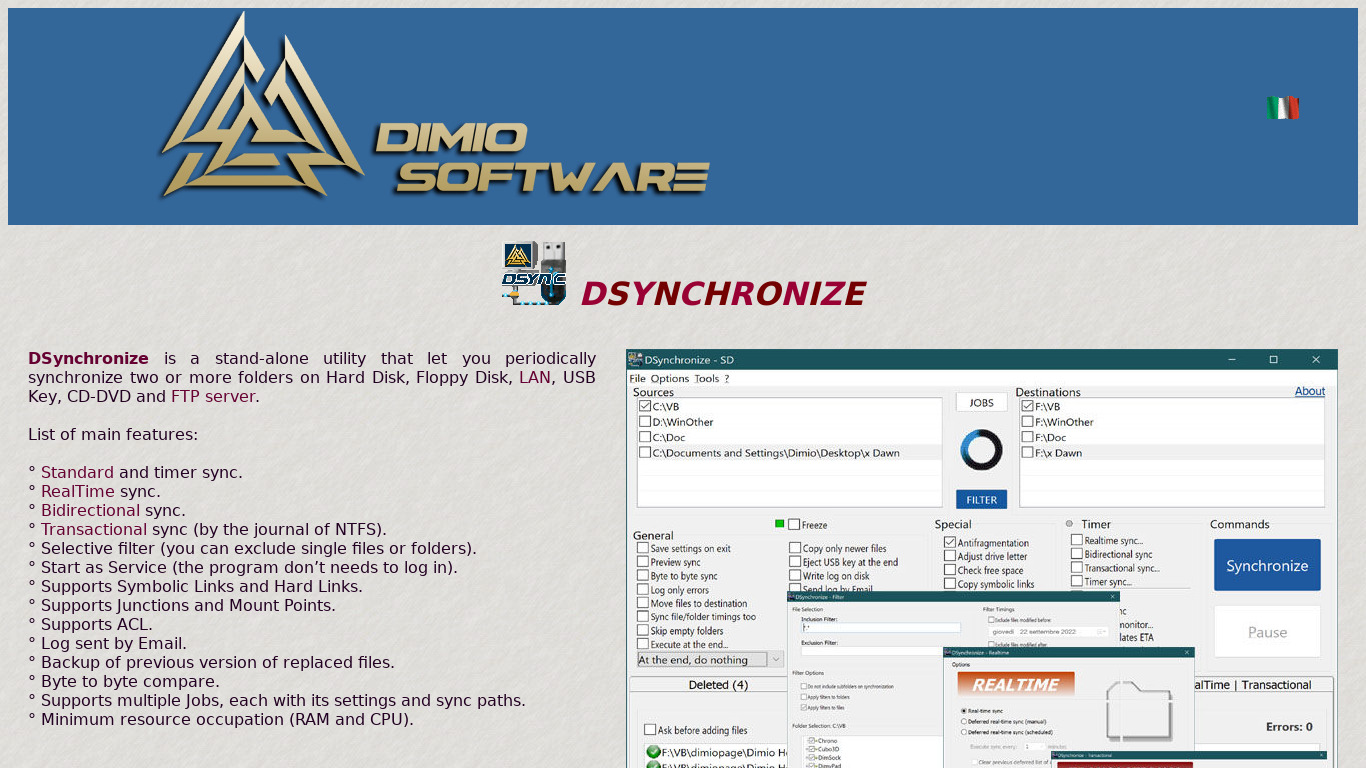
Task: Click the circular progress ring below JOBS
Action: pyautogui.click(x=981, y=450)
